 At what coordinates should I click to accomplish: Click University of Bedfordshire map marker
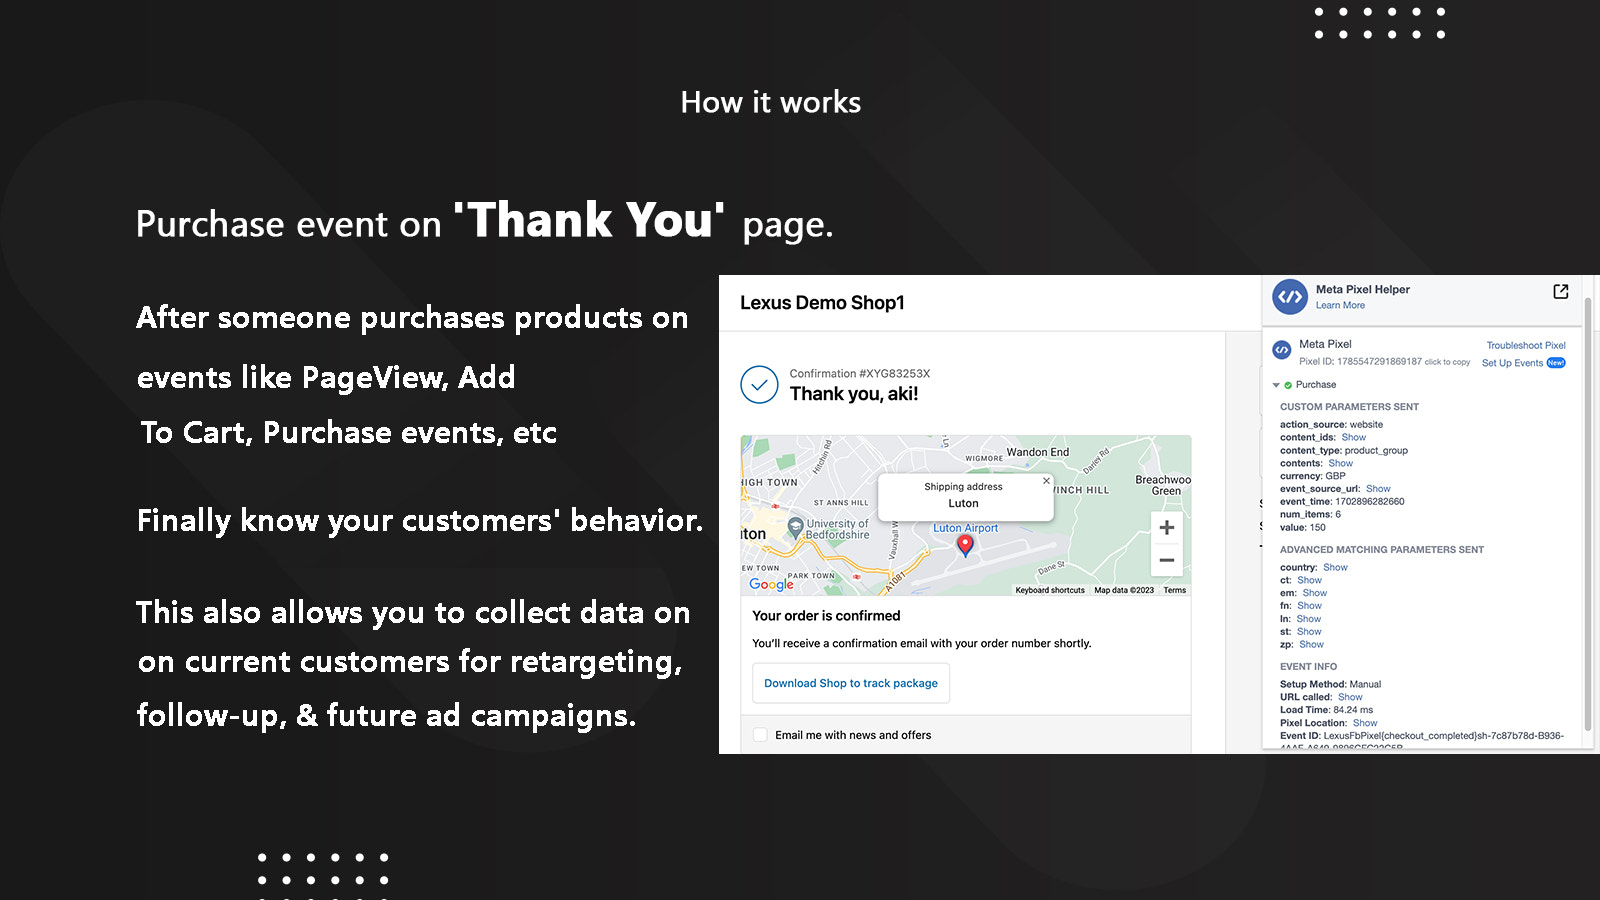[x=796, y=526]
